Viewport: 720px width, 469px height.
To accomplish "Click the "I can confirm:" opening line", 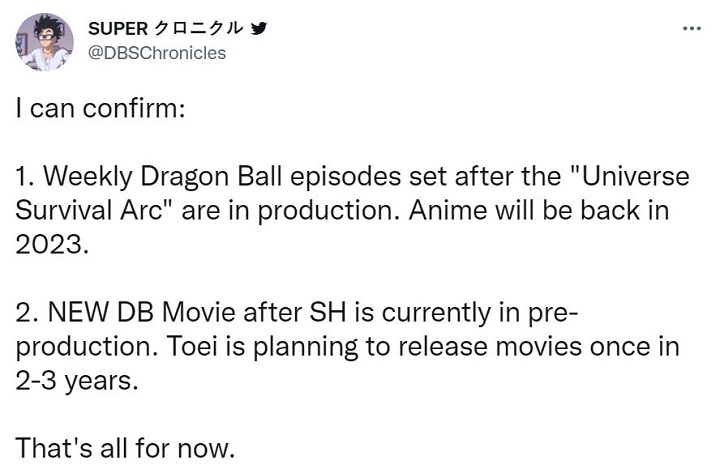I will (x=99, y=108).
